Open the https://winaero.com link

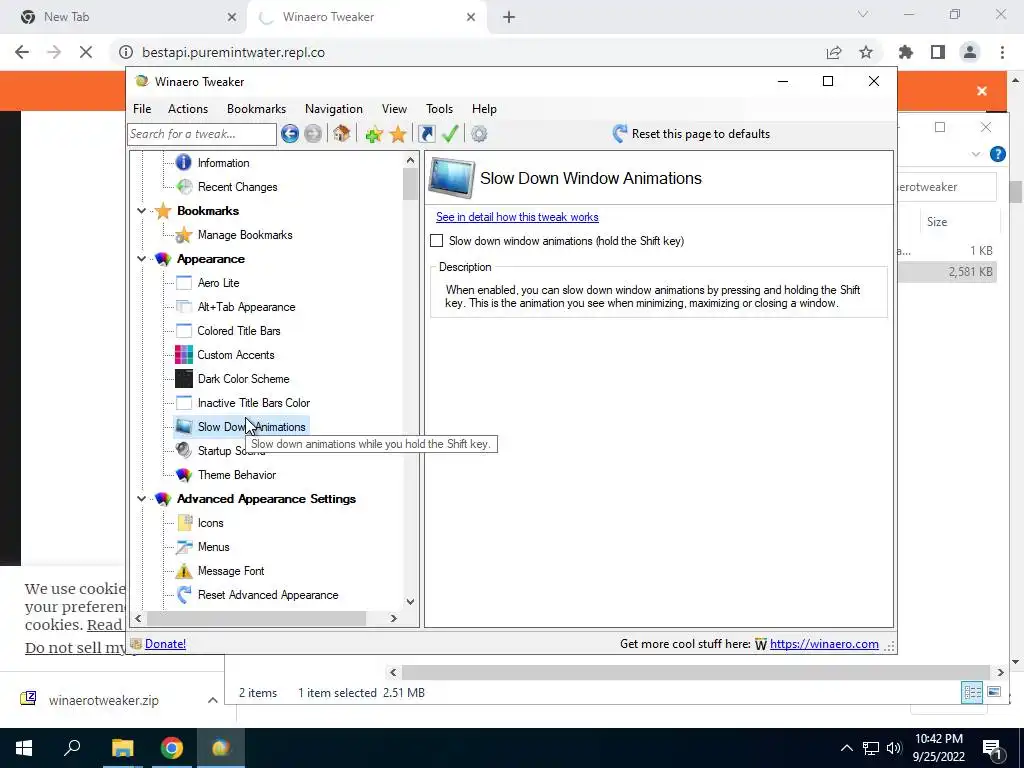824,644
